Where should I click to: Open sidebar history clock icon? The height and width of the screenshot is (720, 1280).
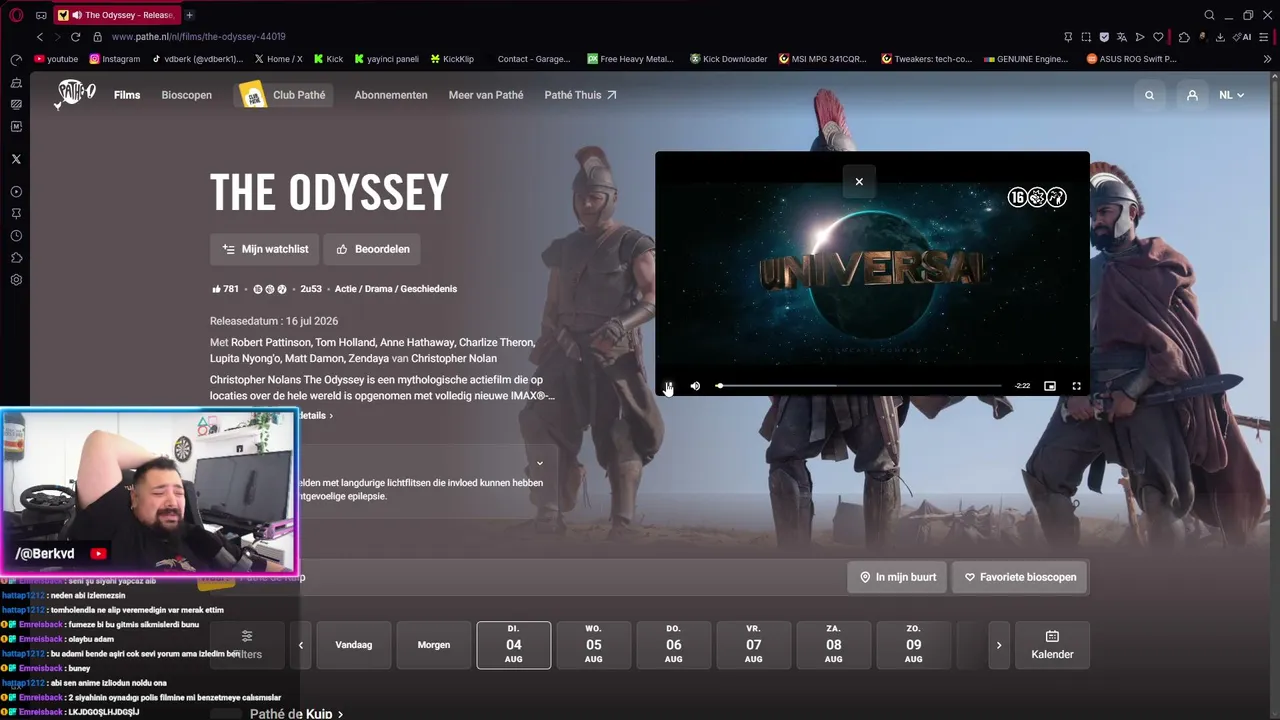16,236
